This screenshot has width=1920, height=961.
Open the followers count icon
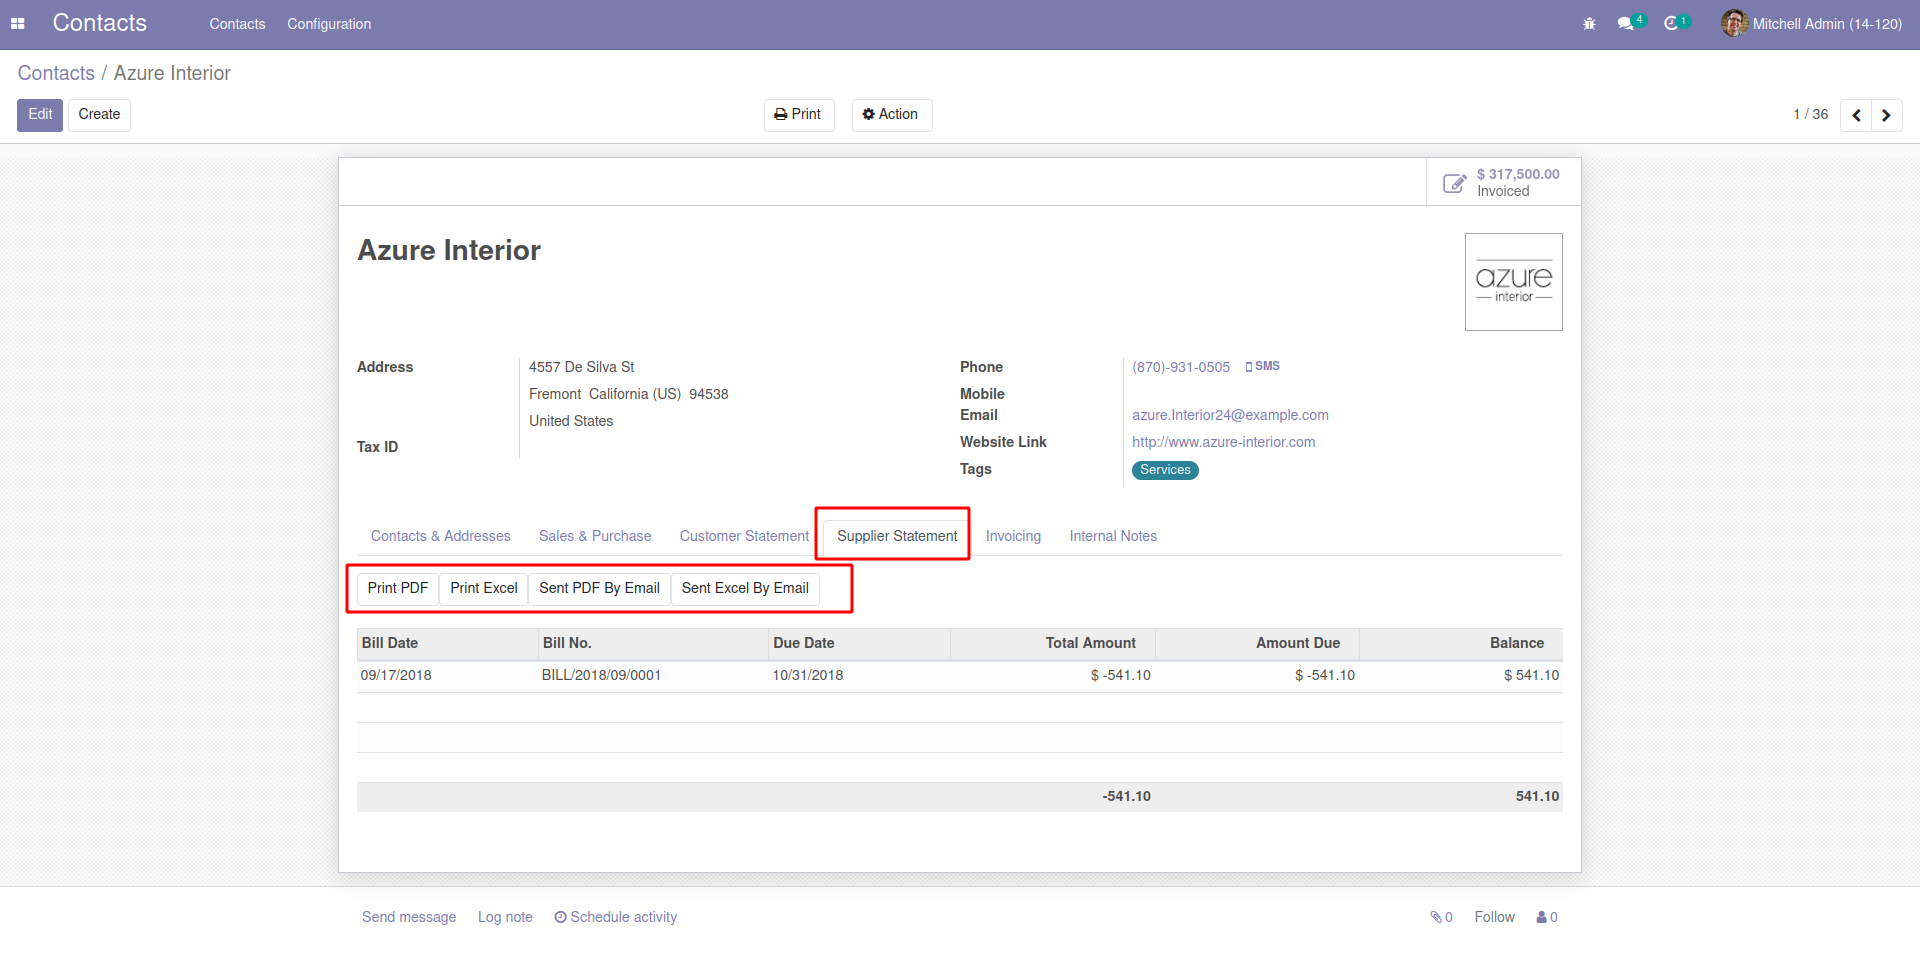(1547, 917)
